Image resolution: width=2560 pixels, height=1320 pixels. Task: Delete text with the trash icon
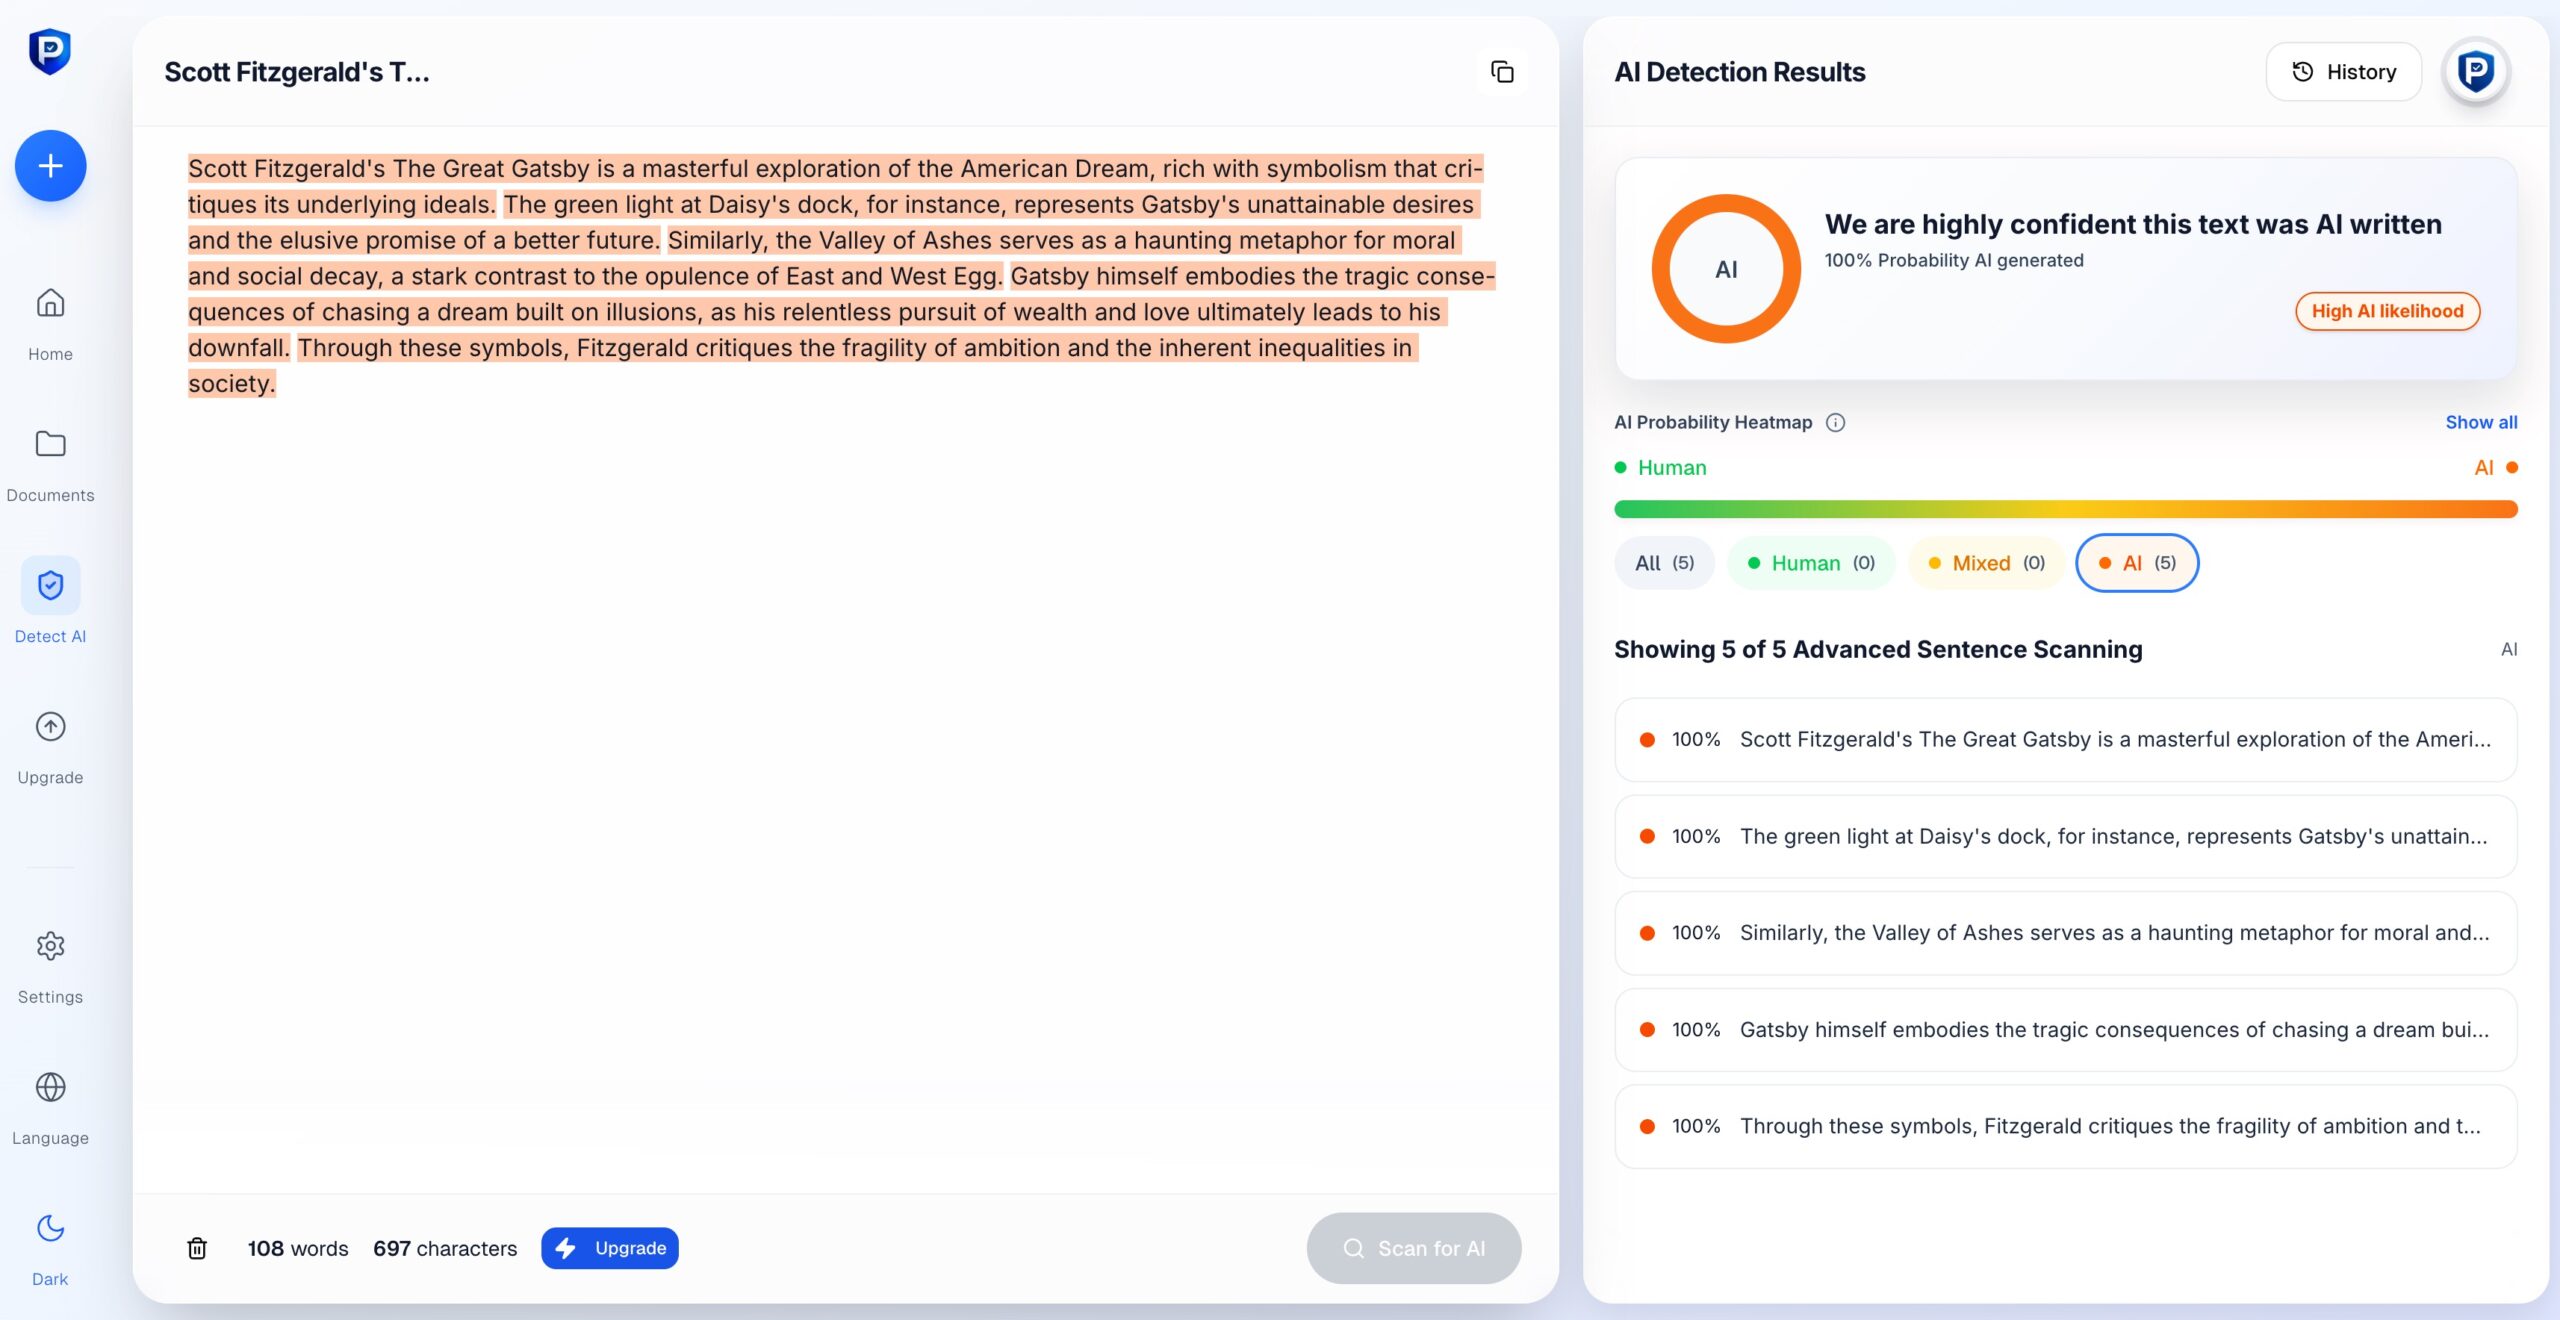tap(197, 1248)
